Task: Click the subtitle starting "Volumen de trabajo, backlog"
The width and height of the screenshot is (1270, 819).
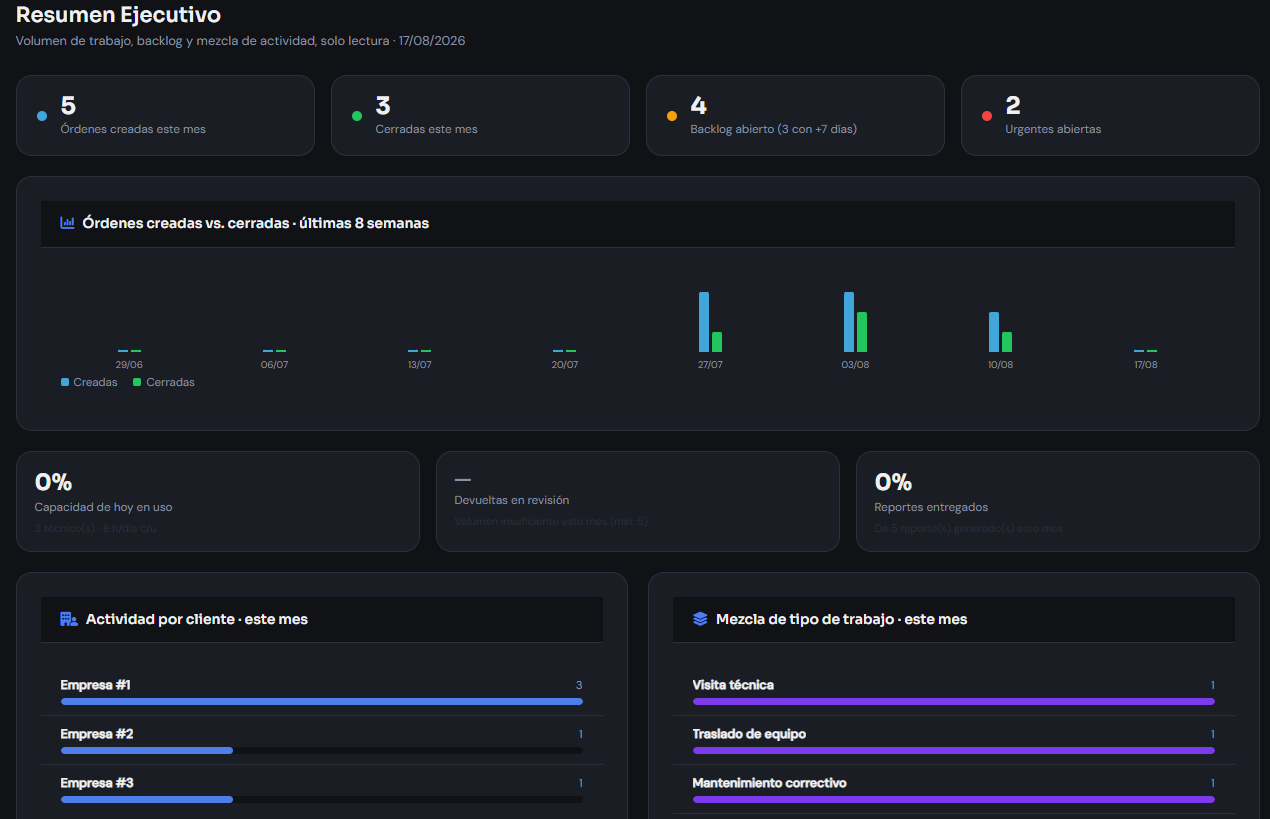Action: pos(240,41)
